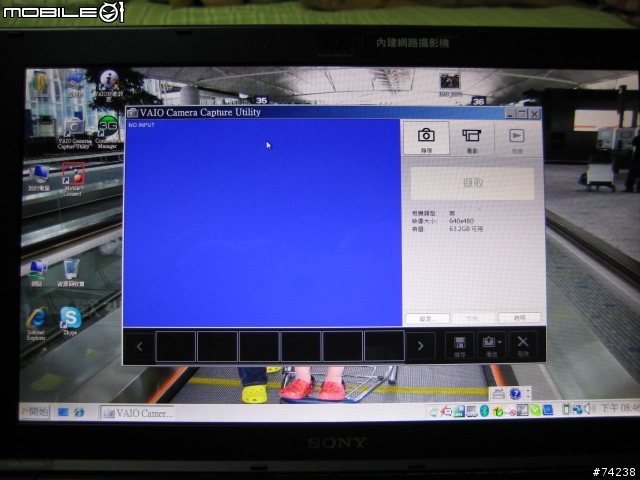Image resolution: width=640 pixels, height=480 pixels.
Task: Go to previous thumbnails with left arrow
Action: click(139, 347)
